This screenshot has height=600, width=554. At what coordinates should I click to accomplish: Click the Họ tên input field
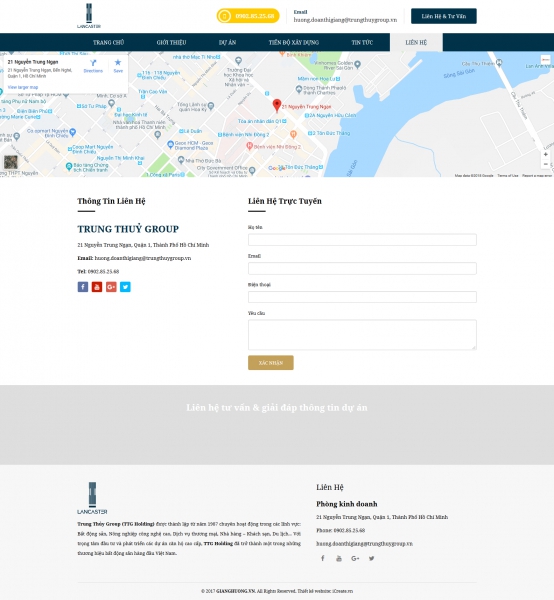[362, 240]
